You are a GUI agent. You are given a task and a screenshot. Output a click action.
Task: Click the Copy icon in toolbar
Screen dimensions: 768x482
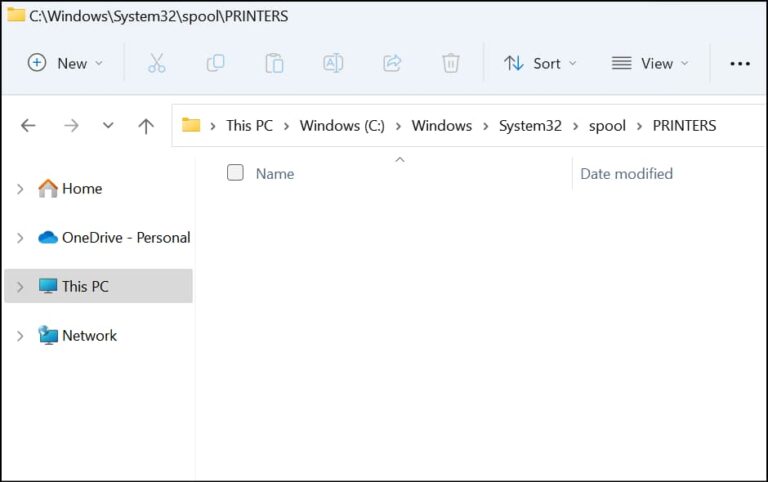[x=215, y=63]
